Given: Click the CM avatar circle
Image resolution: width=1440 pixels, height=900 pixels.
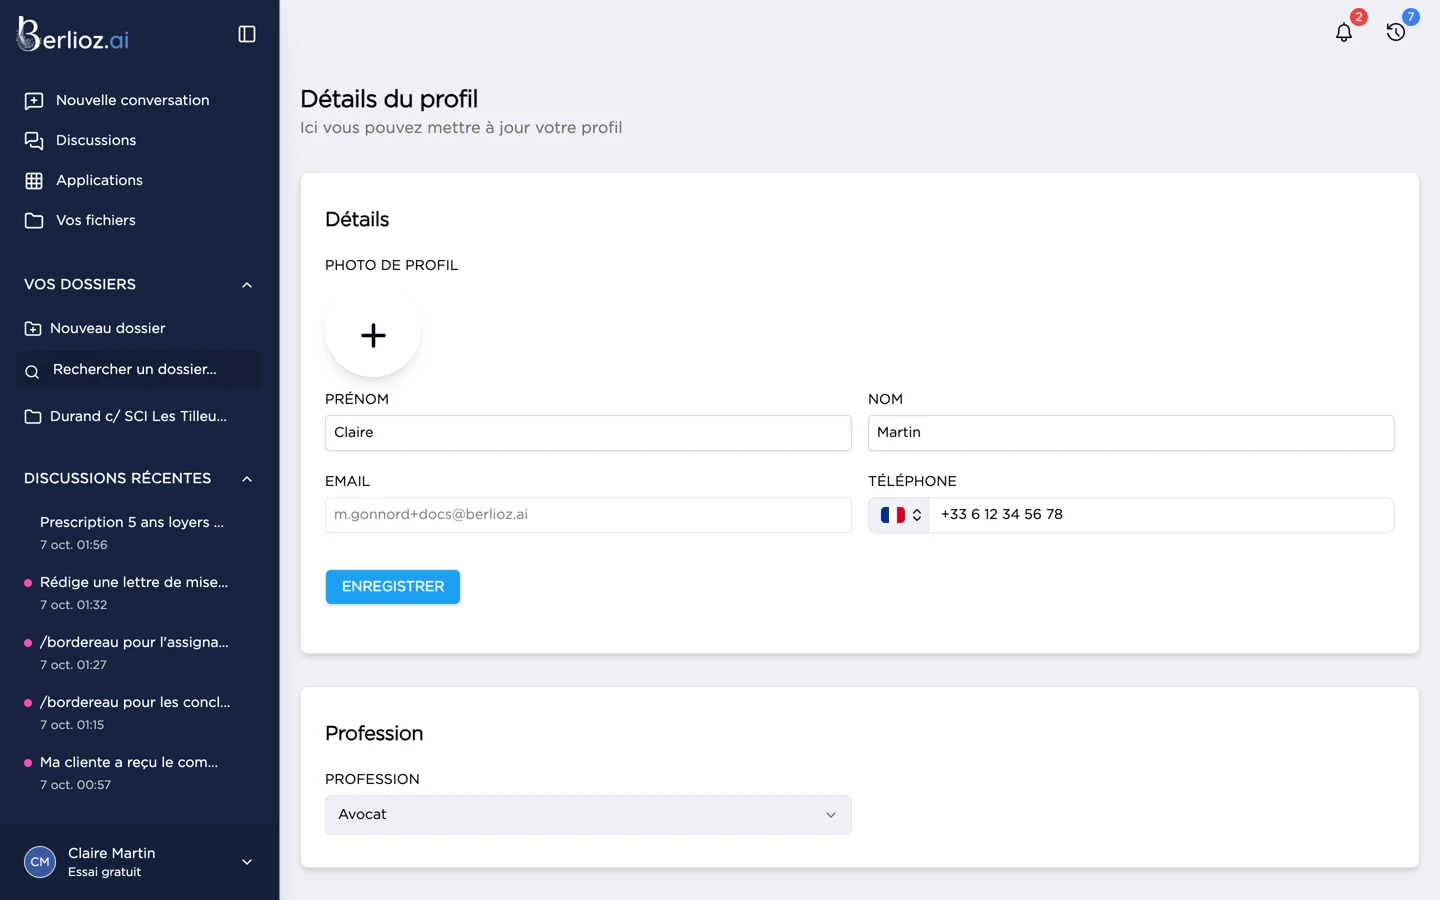Looking at the screenshot, I should click(40, 862).
